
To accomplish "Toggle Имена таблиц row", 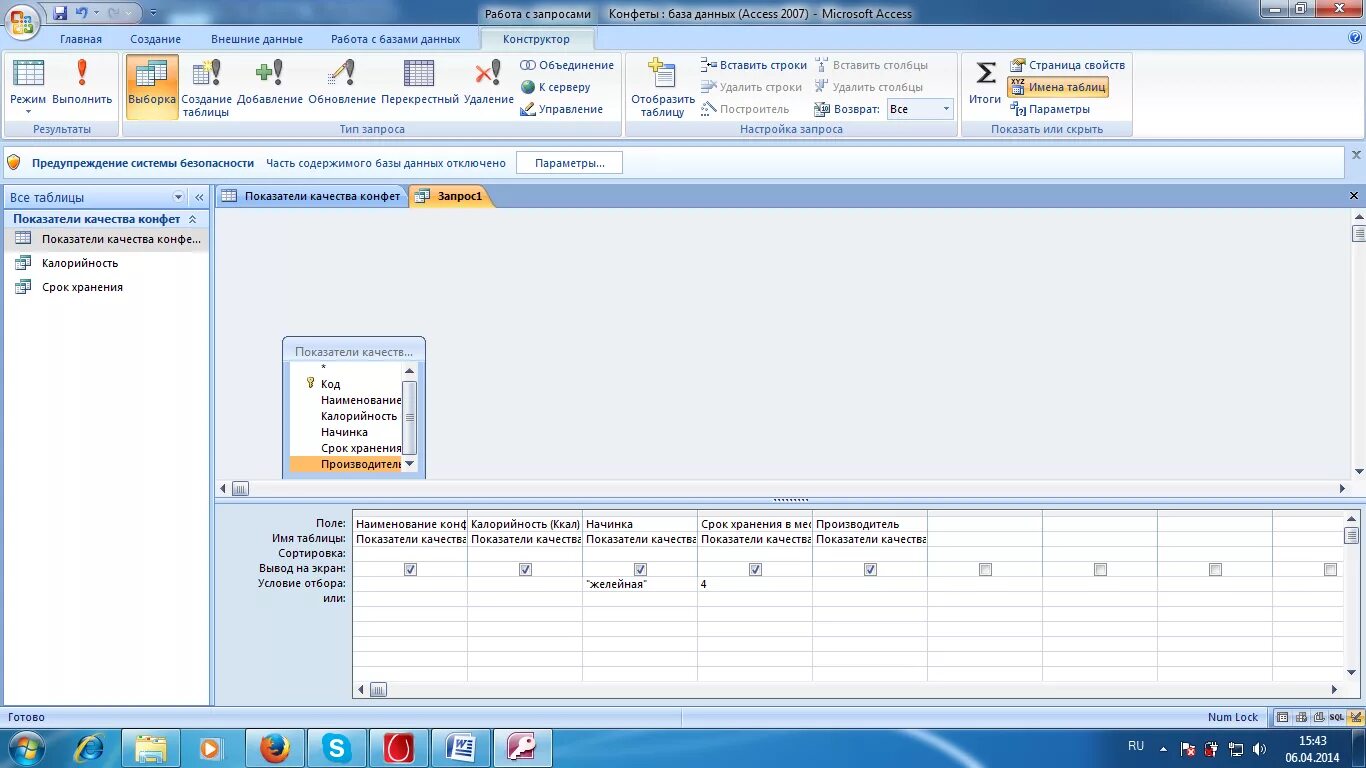I will (x=1058, y=87).
